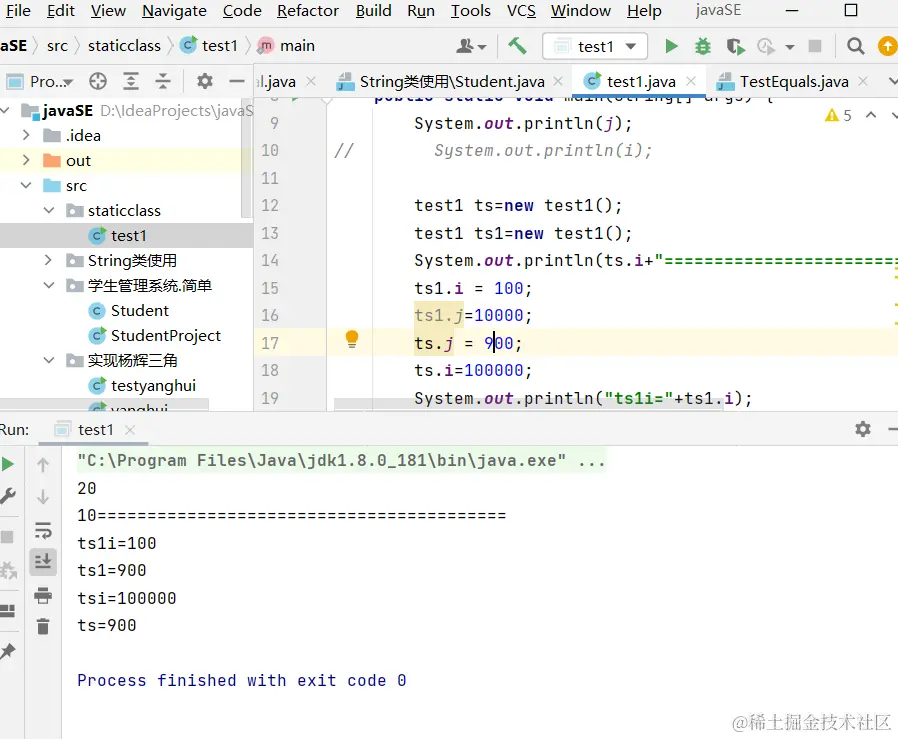The image size is (898, 739).
Task: Open the VCS menu
Action: 521,11
